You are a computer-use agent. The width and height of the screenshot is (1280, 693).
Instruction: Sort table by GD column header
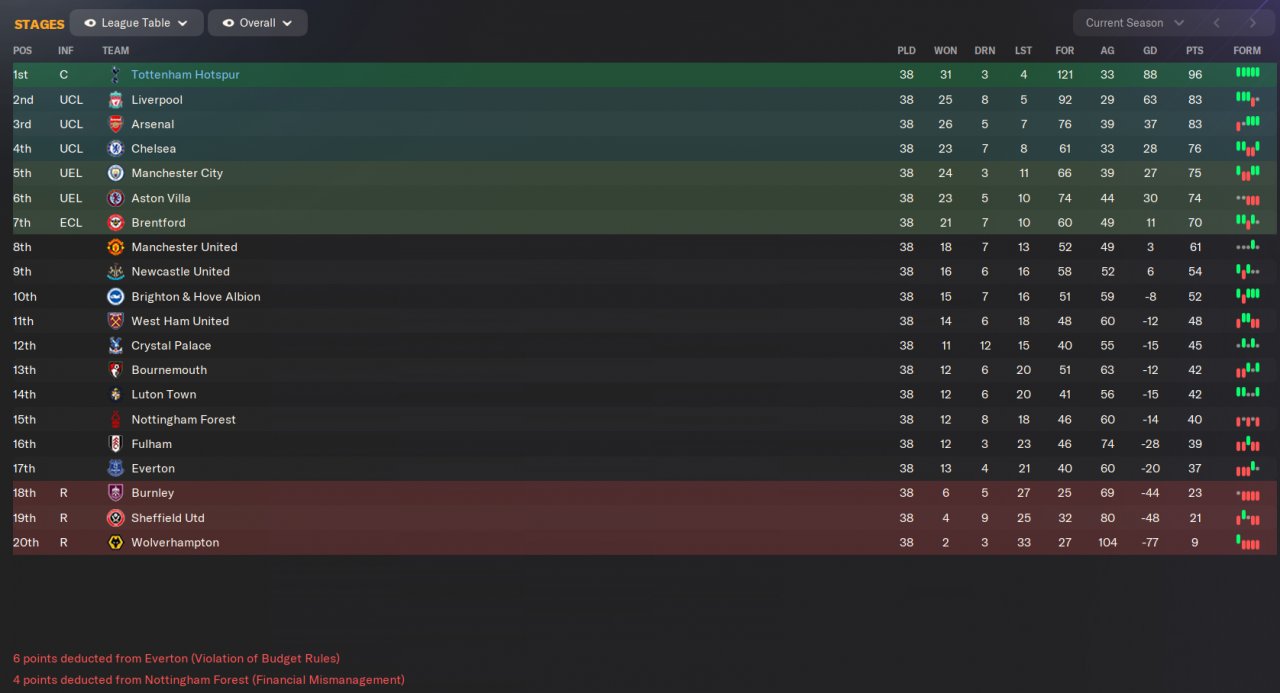point(1150,51)
